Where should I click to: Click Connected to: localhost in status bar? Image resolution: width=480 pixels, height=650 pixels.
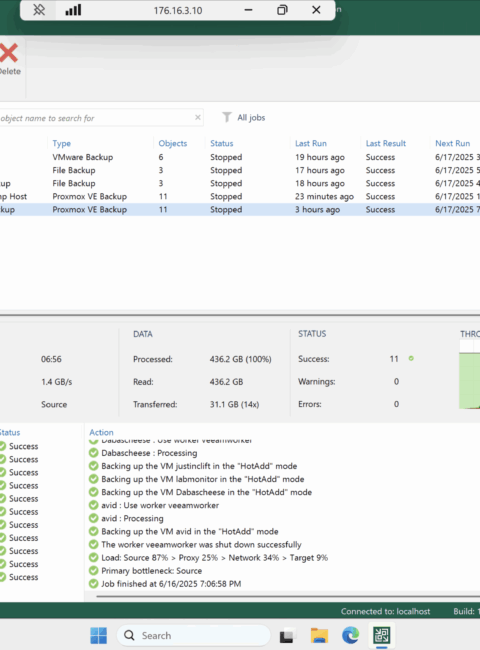tap(385, 611)
